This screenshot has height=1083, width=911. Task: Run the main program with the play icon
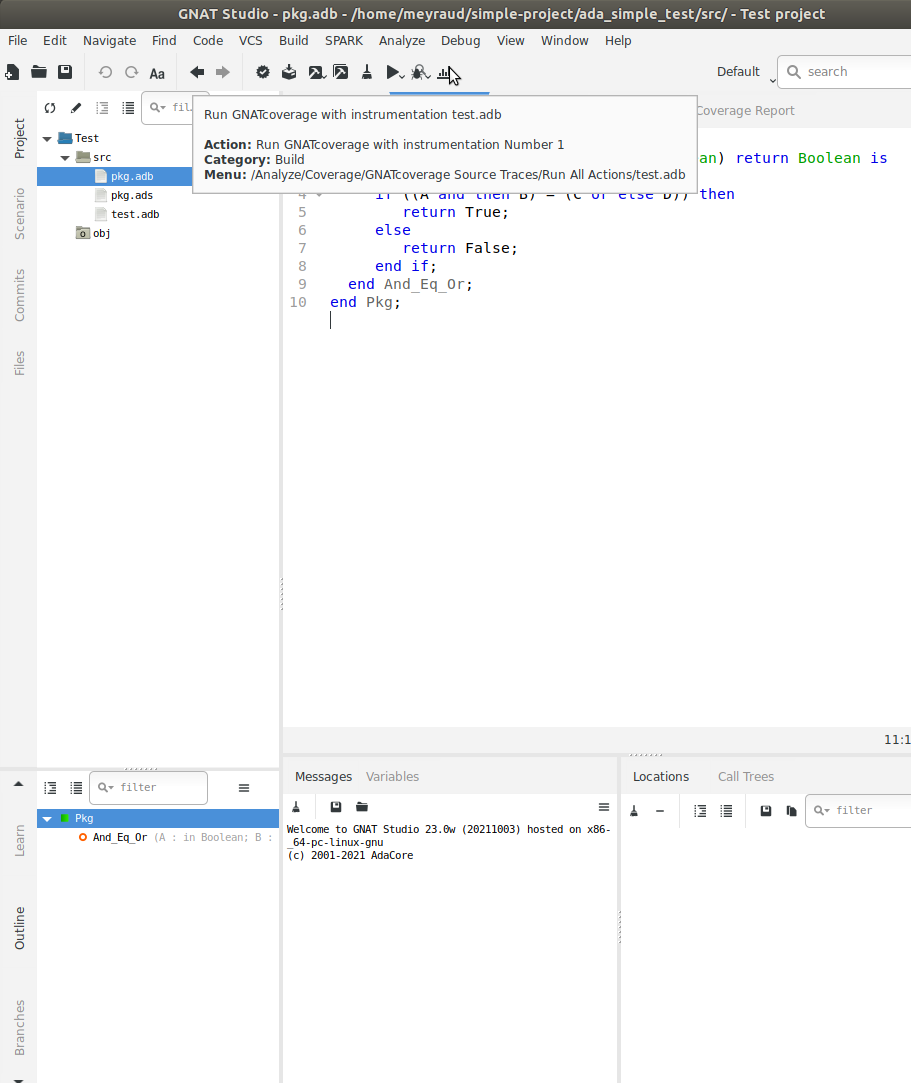pyautogui.click(x=394, y=72)
